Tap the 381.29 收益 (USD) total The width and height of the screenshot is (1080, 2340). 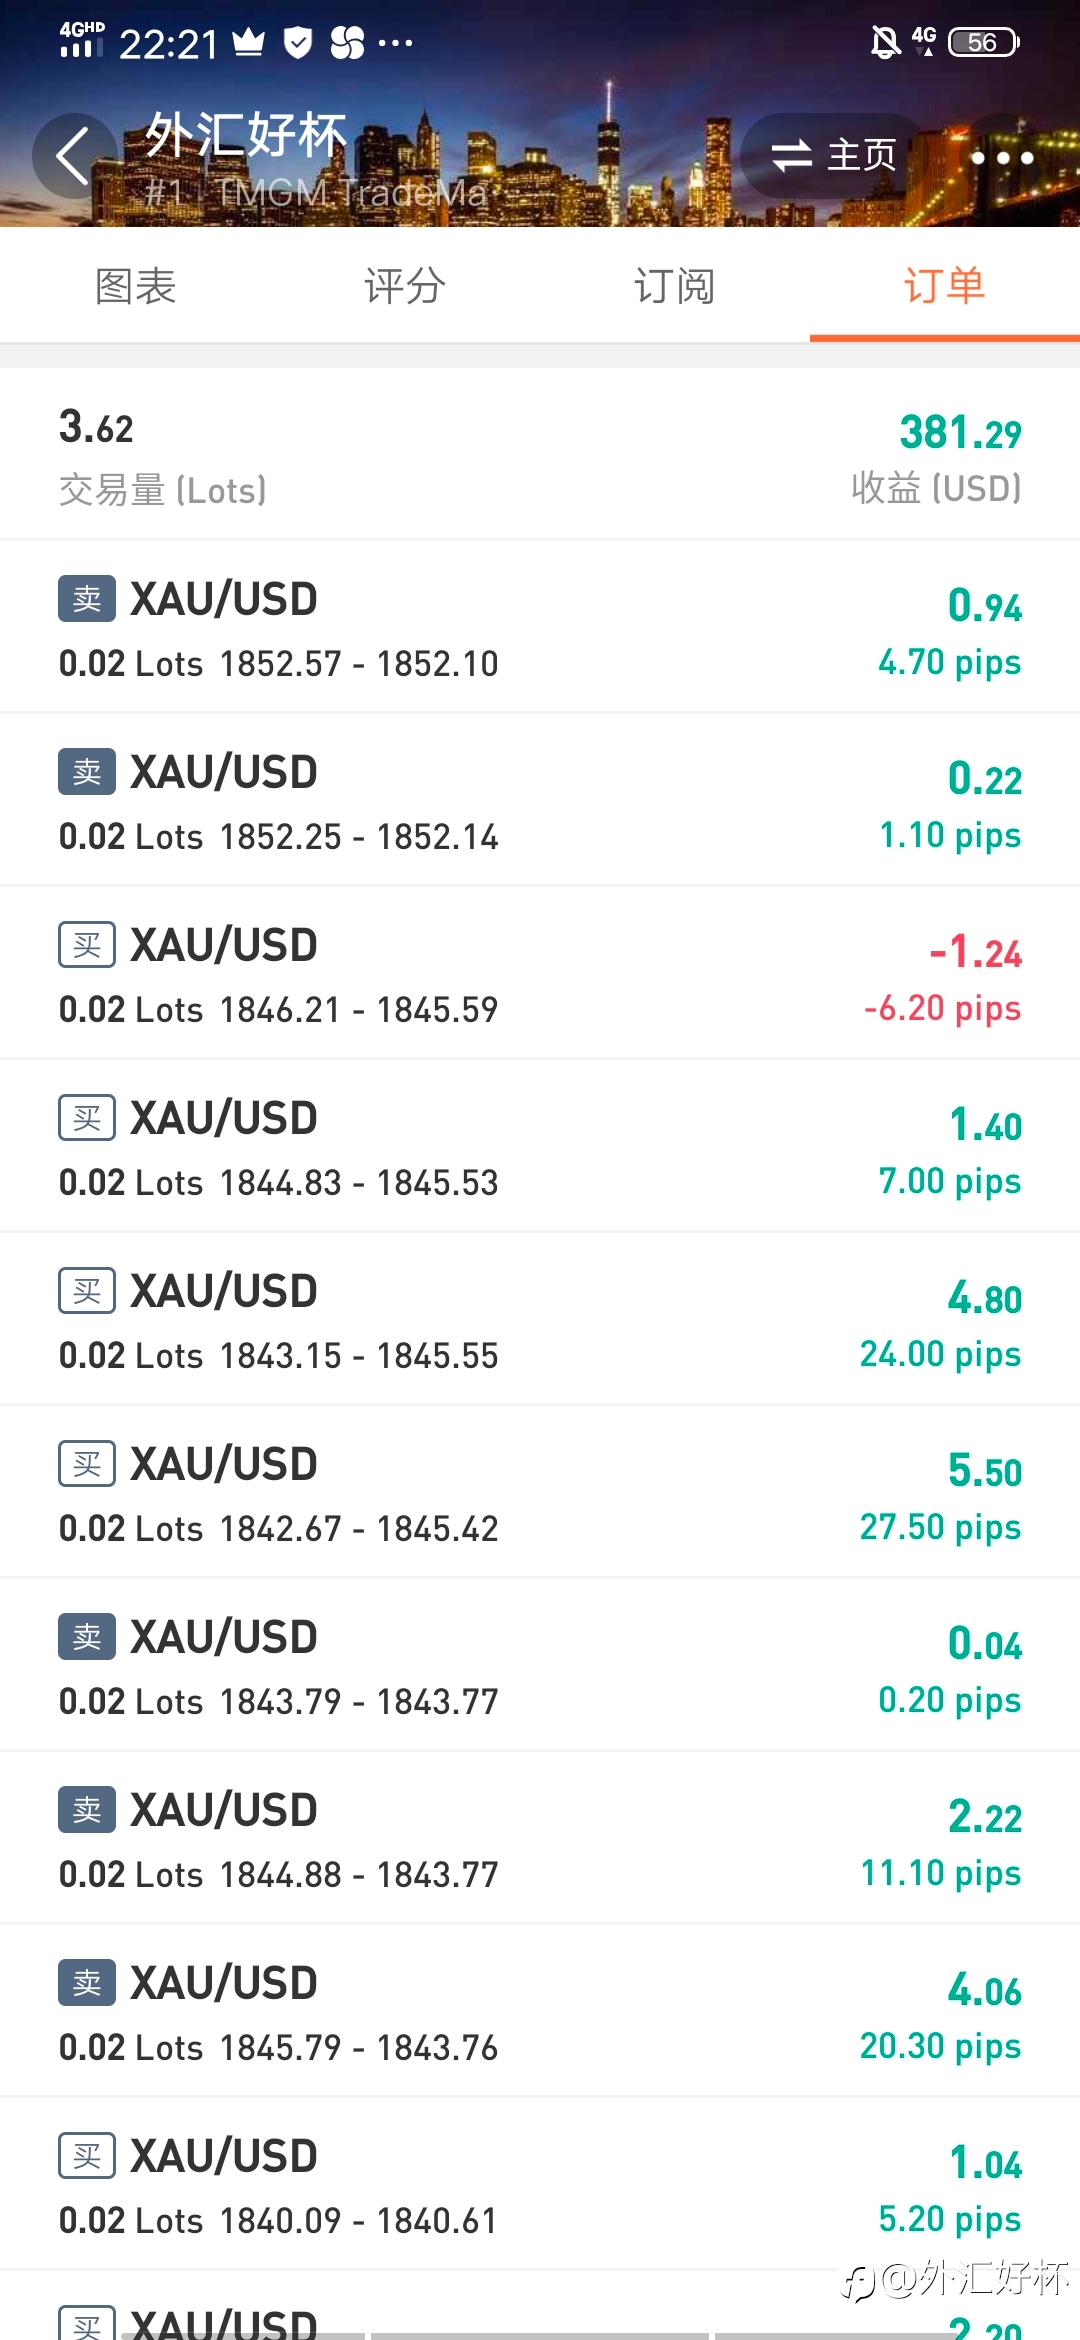point(937,458)
